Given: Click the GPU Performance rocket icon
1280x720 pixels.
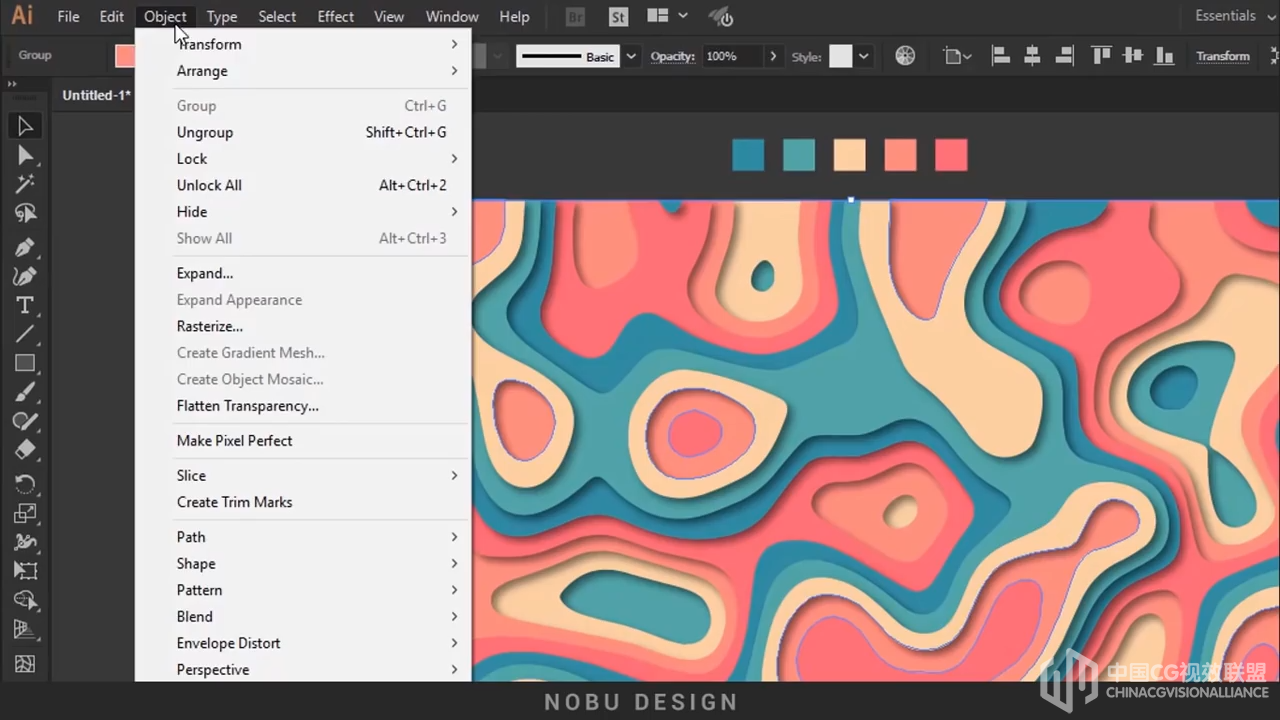Looking at the screenshot, I should click(721, 17).
